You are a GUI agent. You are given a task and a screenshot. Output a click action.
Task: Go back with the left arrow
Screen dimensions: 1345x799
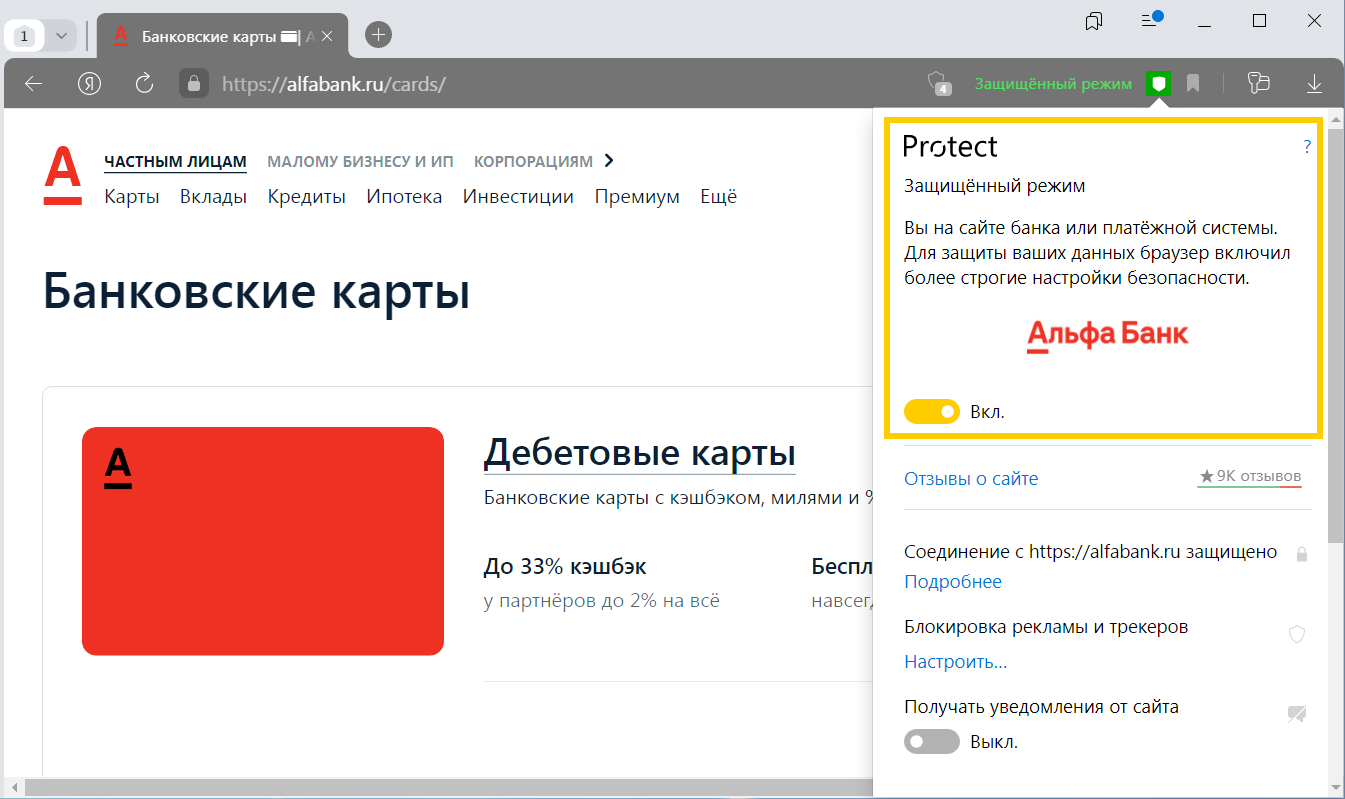[33, 84]
